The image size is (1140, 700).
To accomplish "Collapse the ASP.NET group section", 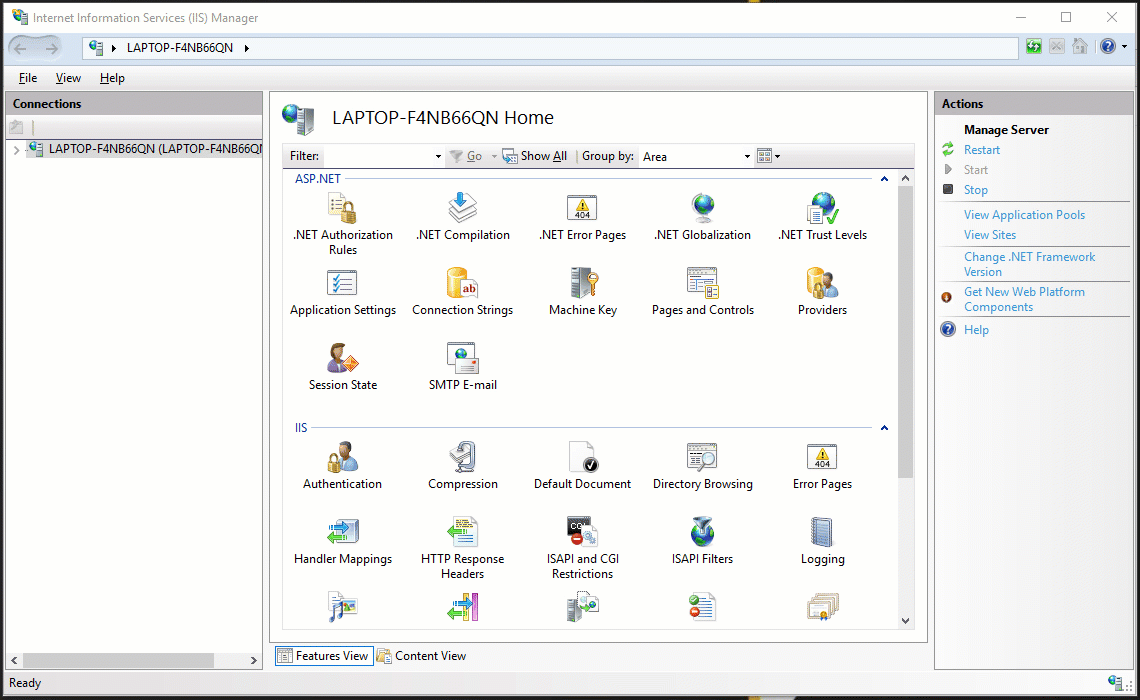I will 884,179.
